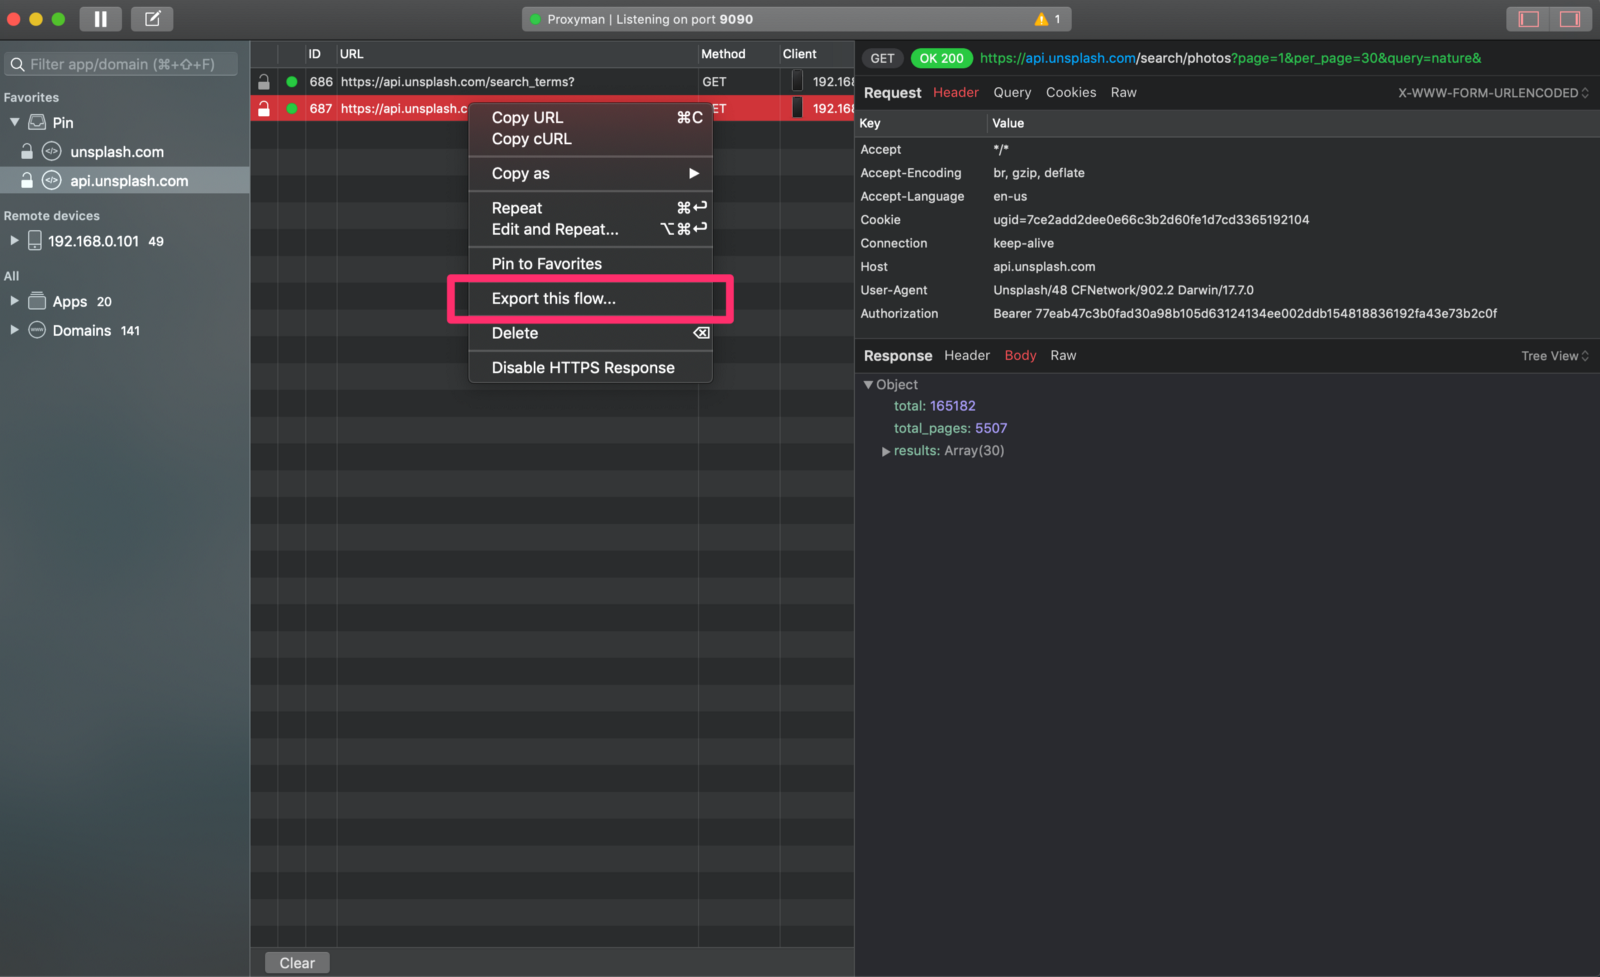Collapse the Pin favorites group
Image resolution: width=1600 pixels, height=977 pixels.
tap(14, 122)
